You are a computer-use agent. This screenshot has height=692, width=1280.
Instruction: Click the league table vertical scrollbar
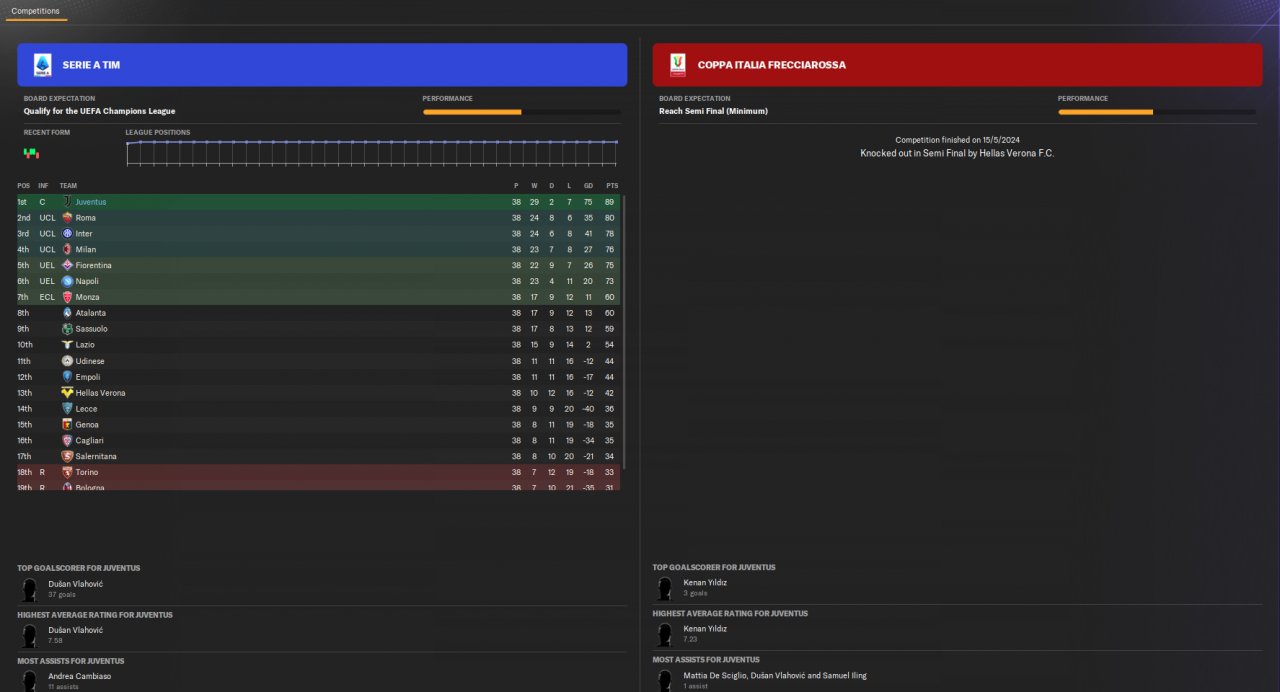tap(624, 332)
